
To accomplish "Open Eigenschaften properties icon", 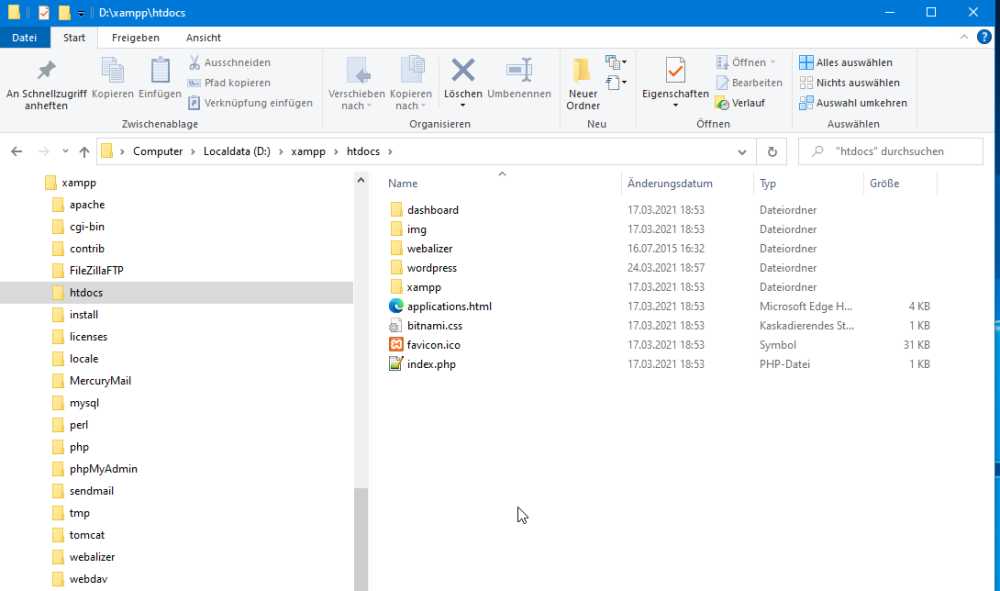I will pos(675,70).
